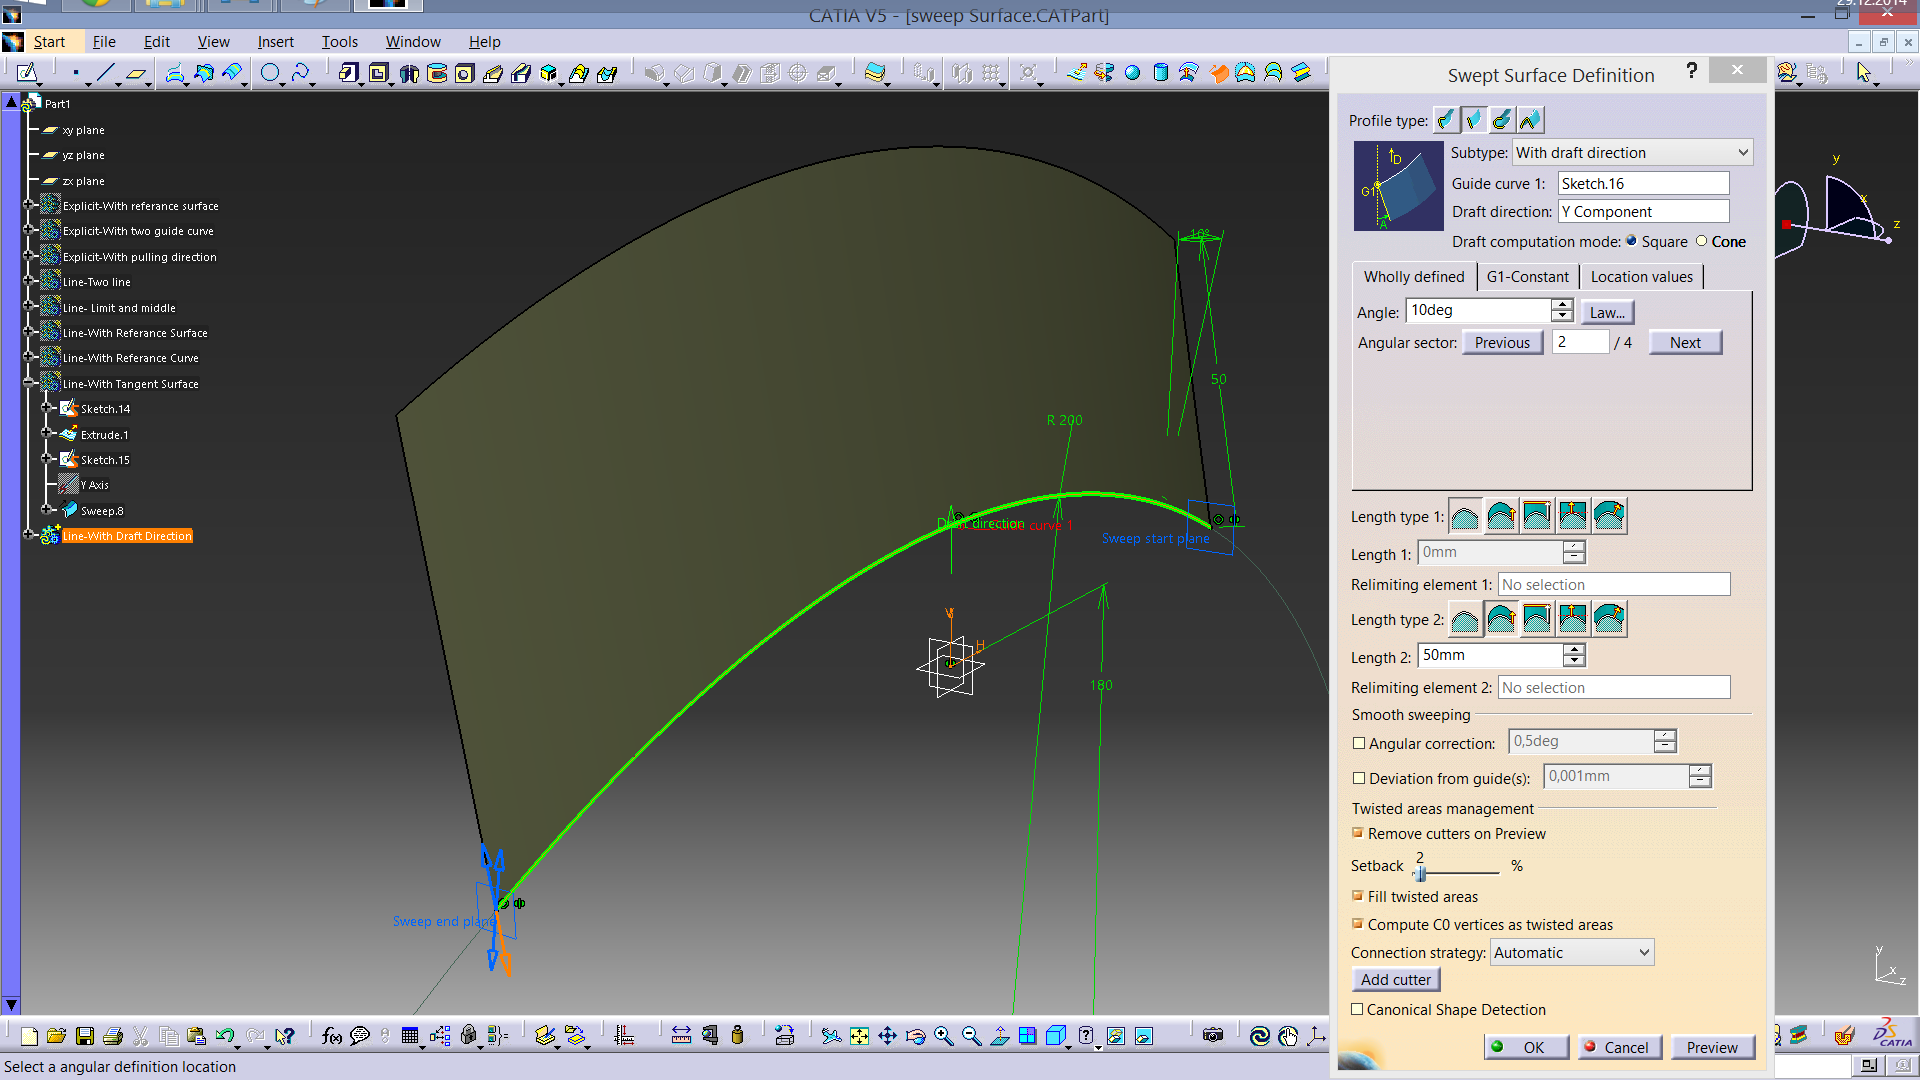1920x1080 pixels.
Task: Choose the second Length type 2 icon
Action: tap(1501, 619)
